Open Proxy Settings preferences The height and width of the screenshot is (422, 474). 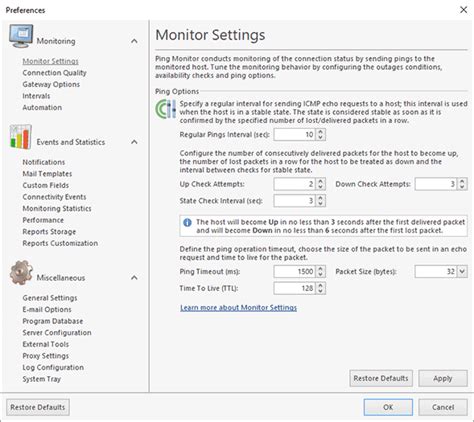(x=45, y=356)
